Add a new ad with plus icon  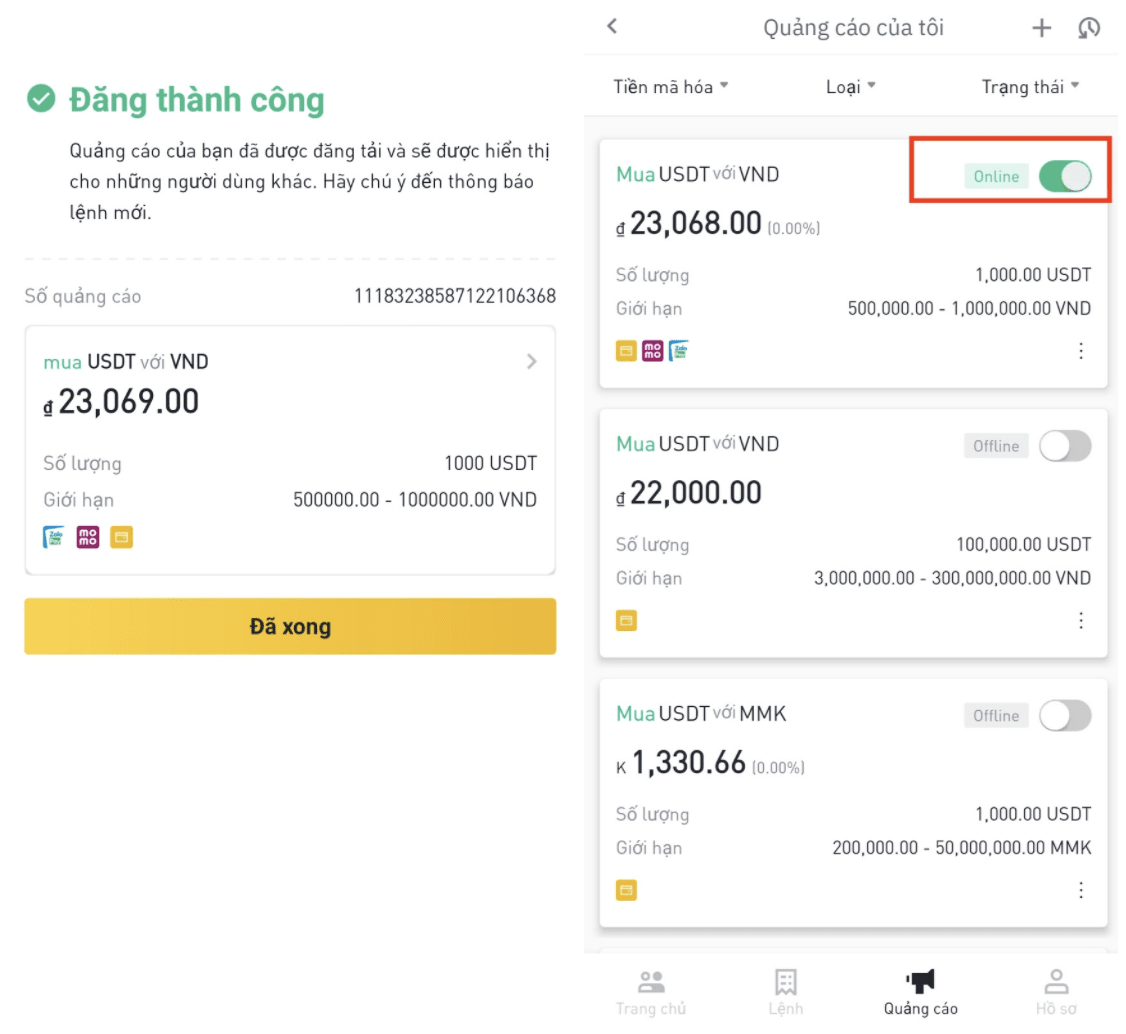click(1042, 28)
